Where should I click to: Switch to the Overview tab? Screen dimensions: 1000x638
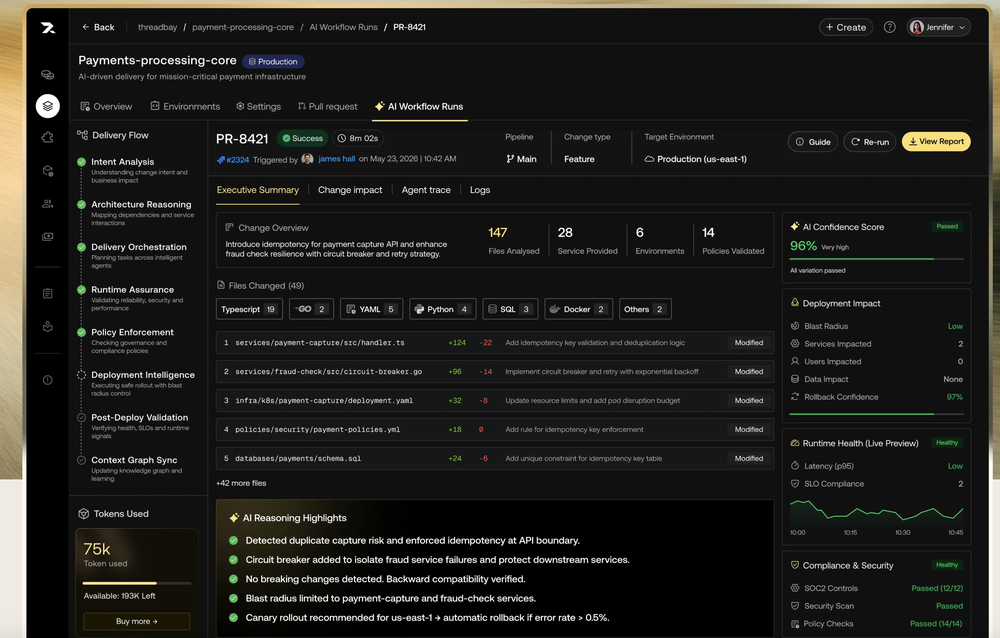[106, 107]
